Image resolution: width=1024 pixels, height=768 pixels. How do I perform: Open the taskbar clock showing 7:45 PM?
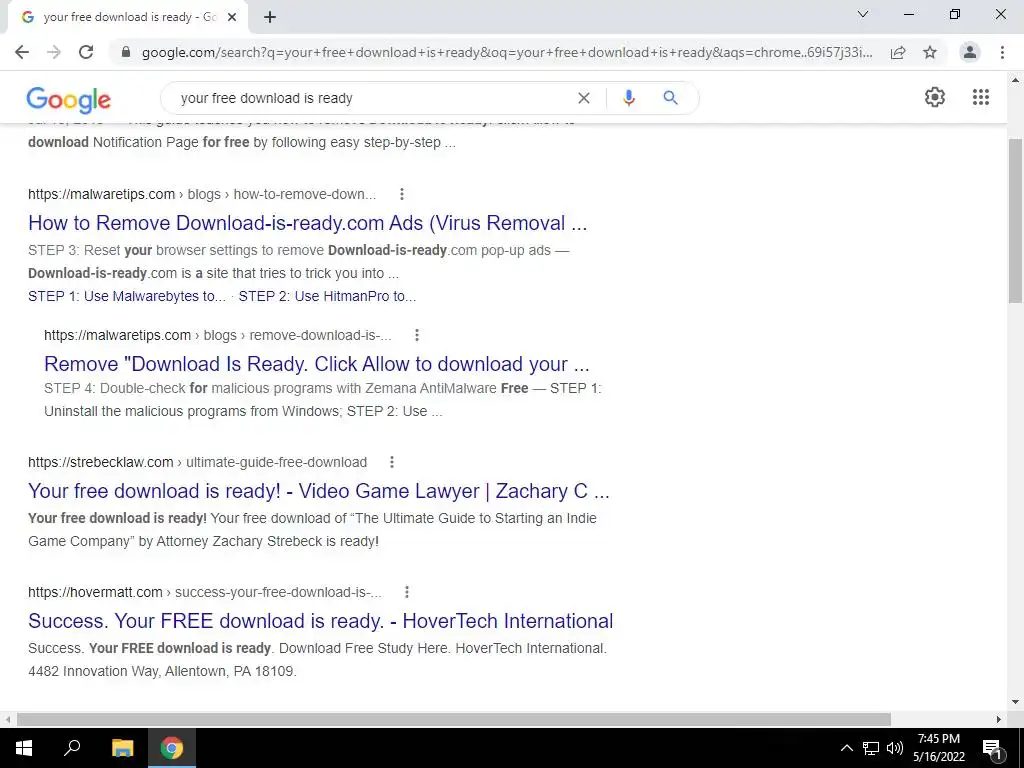pos(938,748)
